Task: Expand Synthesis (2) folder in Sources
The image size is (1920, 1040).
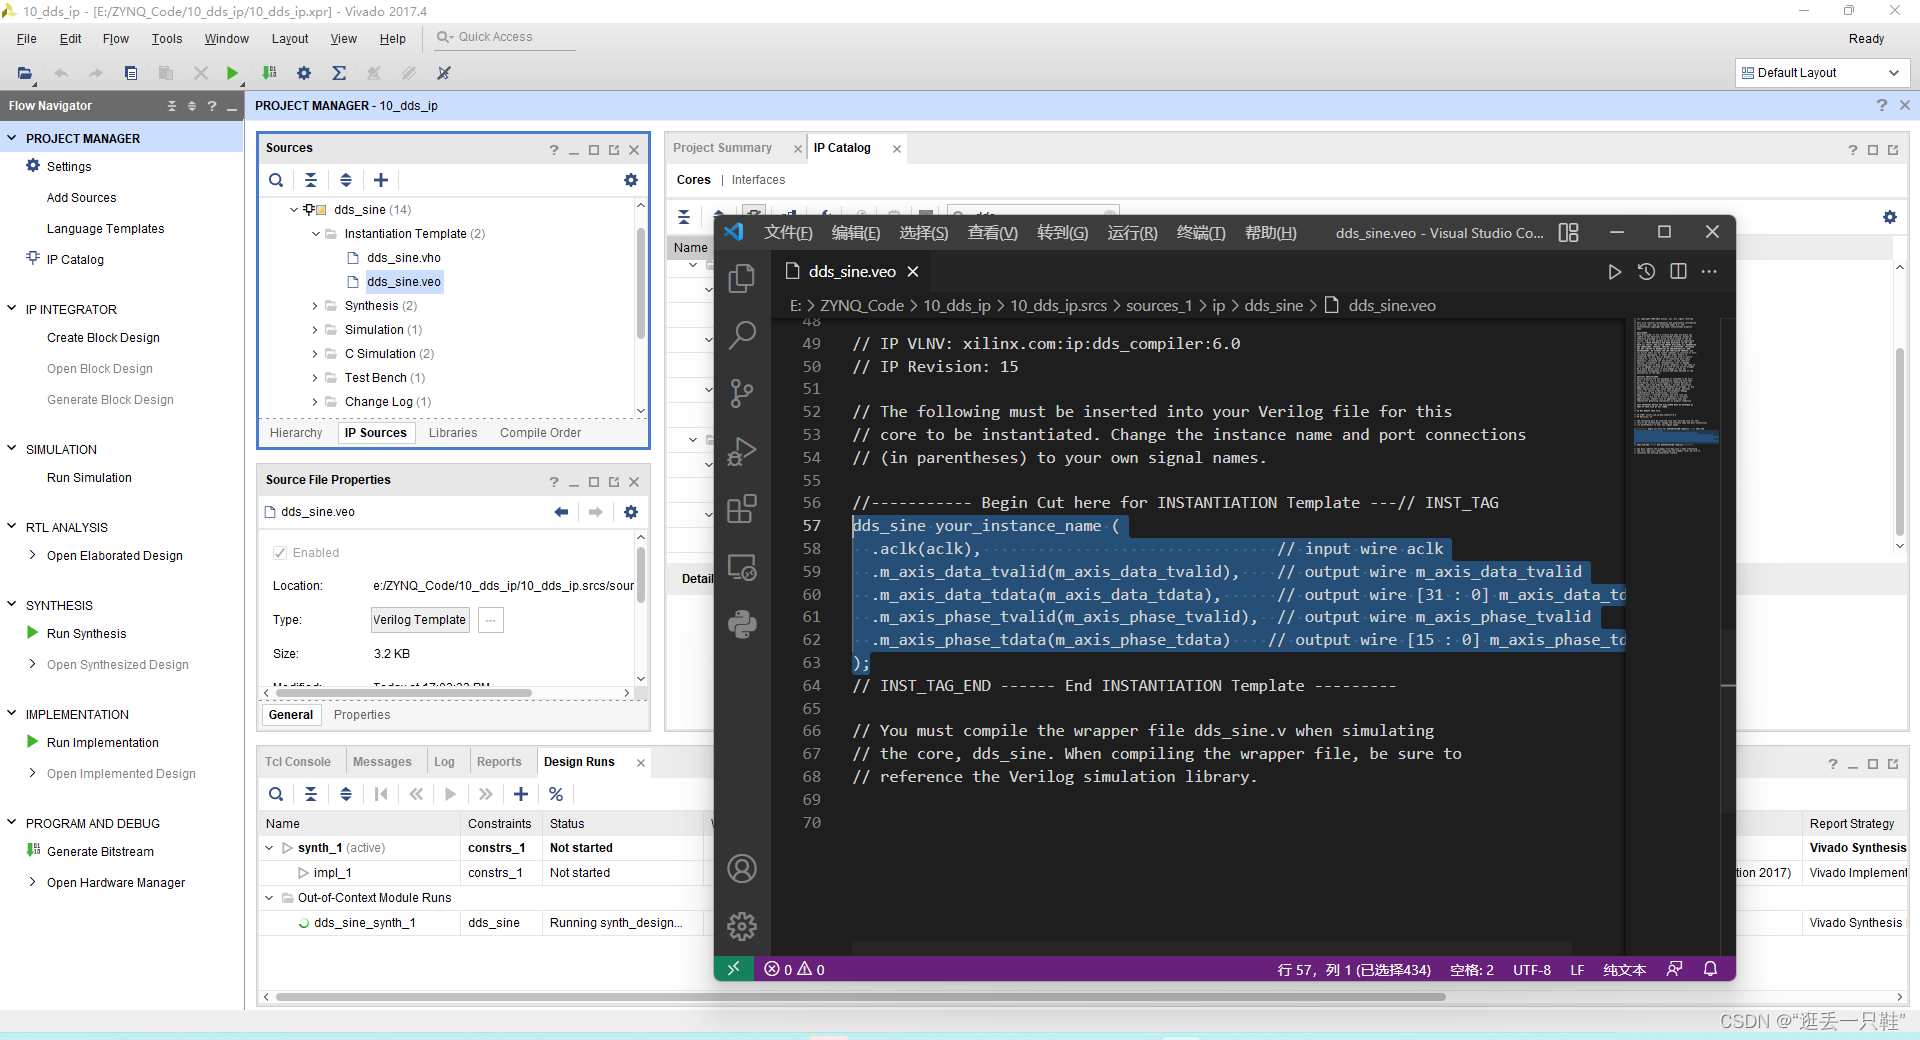Action: (x=315, y=306)
